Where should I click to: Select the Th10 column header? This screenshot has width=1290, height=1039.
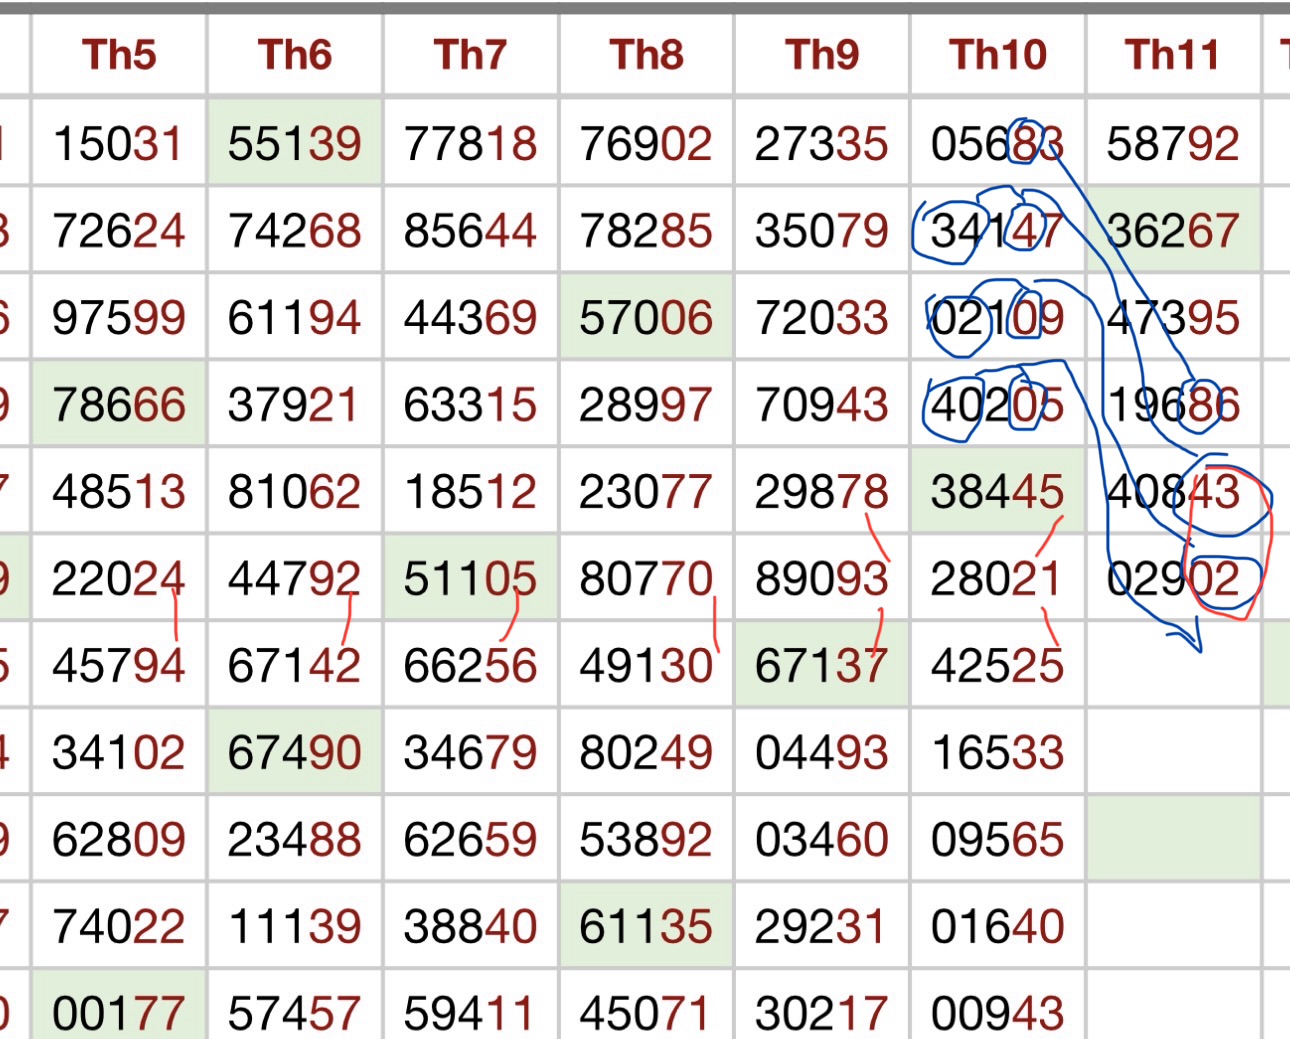[997, 55]
